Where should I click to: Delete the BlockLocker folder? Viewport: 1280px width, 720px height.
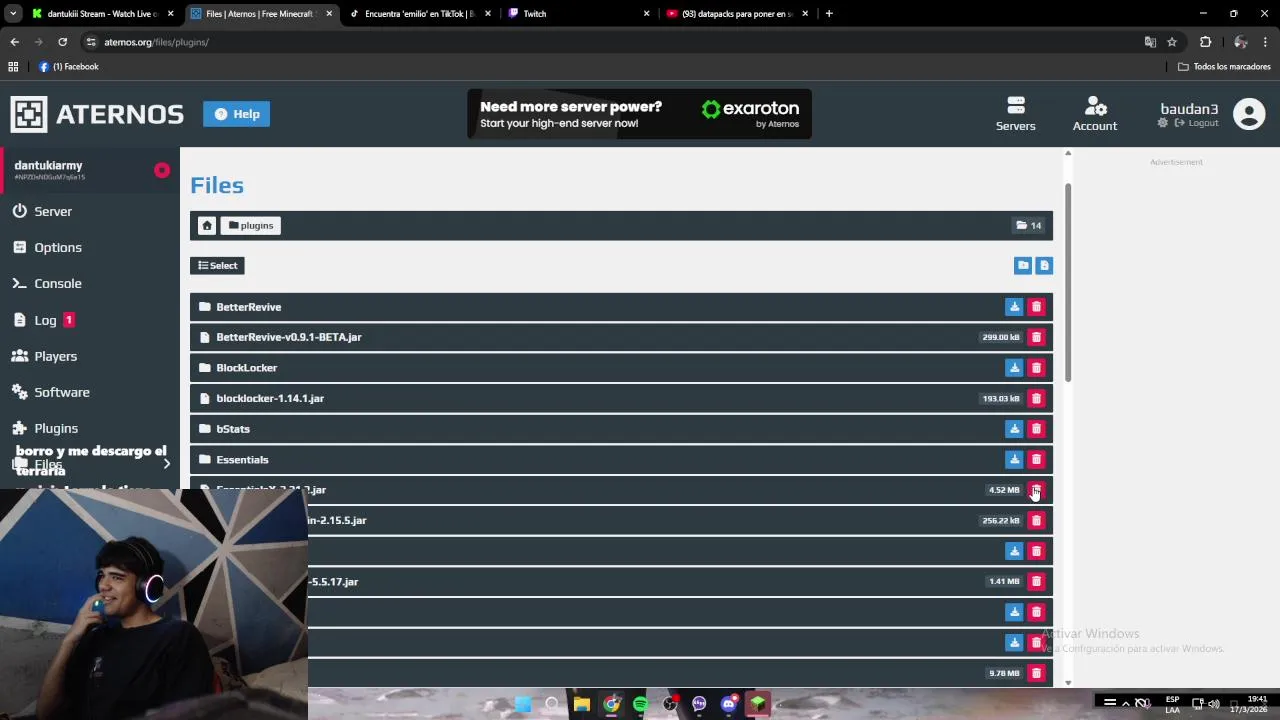(1036, 368)
